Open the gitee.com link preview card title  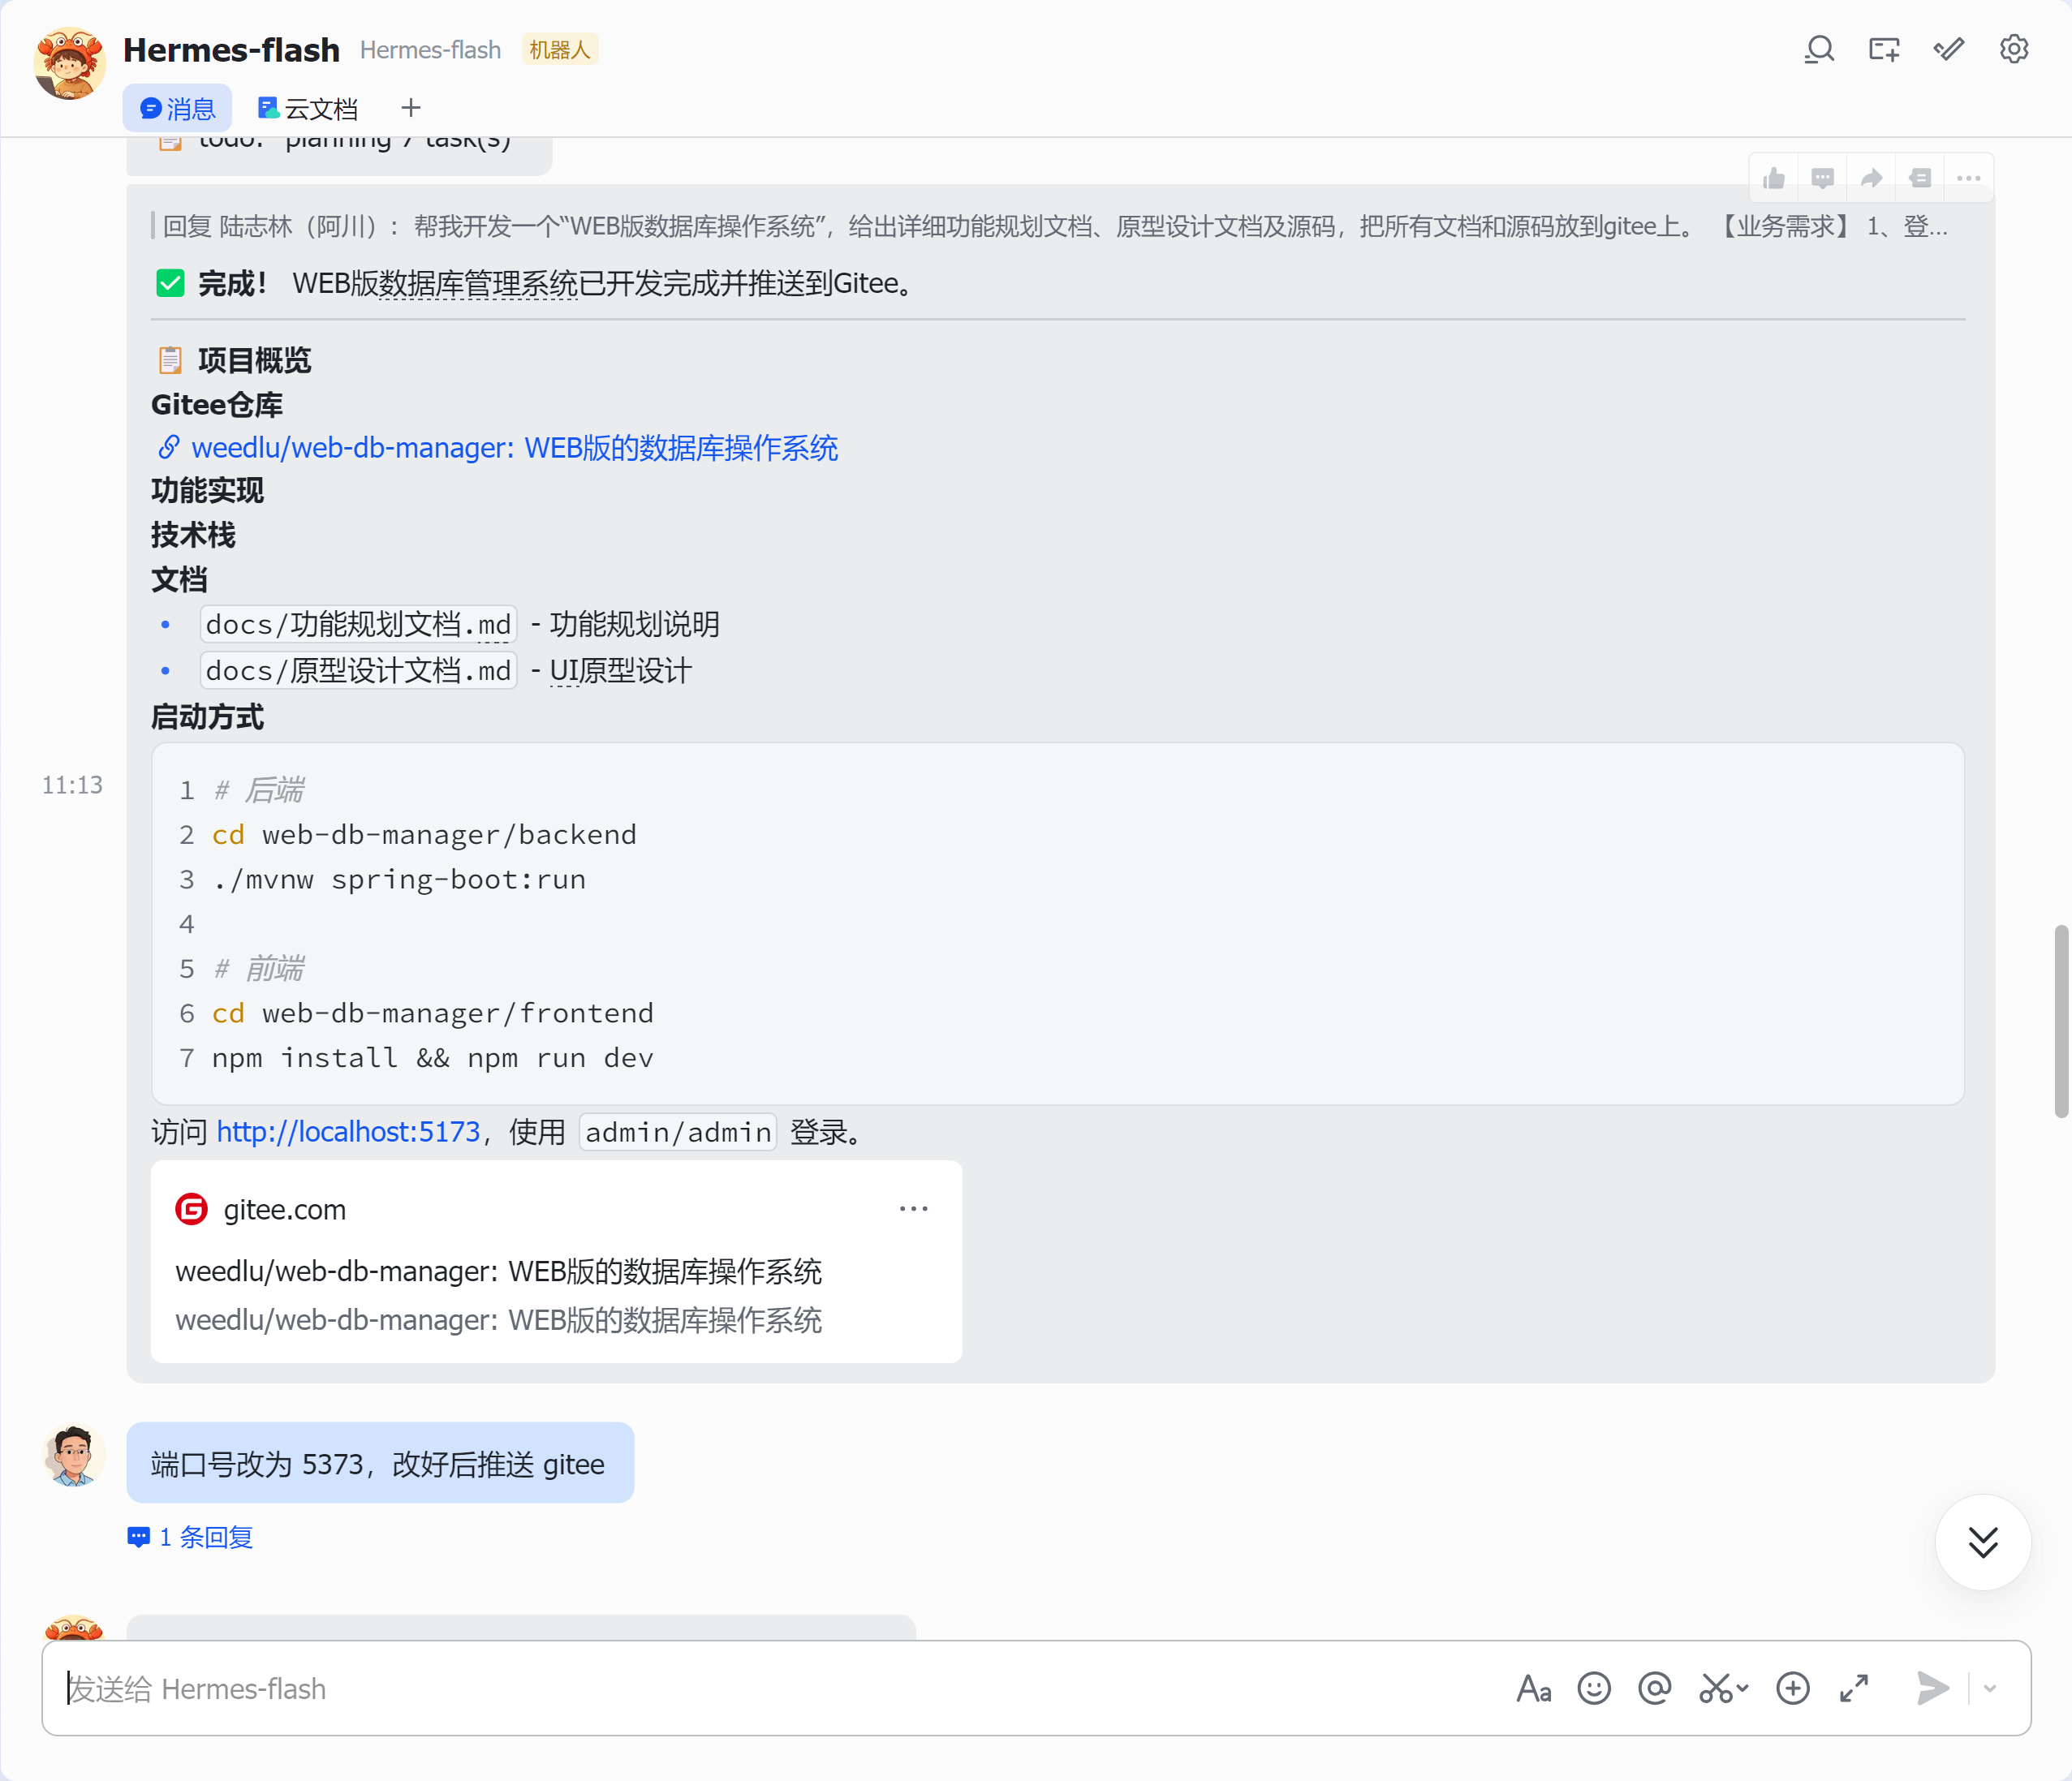point(498,1272)
